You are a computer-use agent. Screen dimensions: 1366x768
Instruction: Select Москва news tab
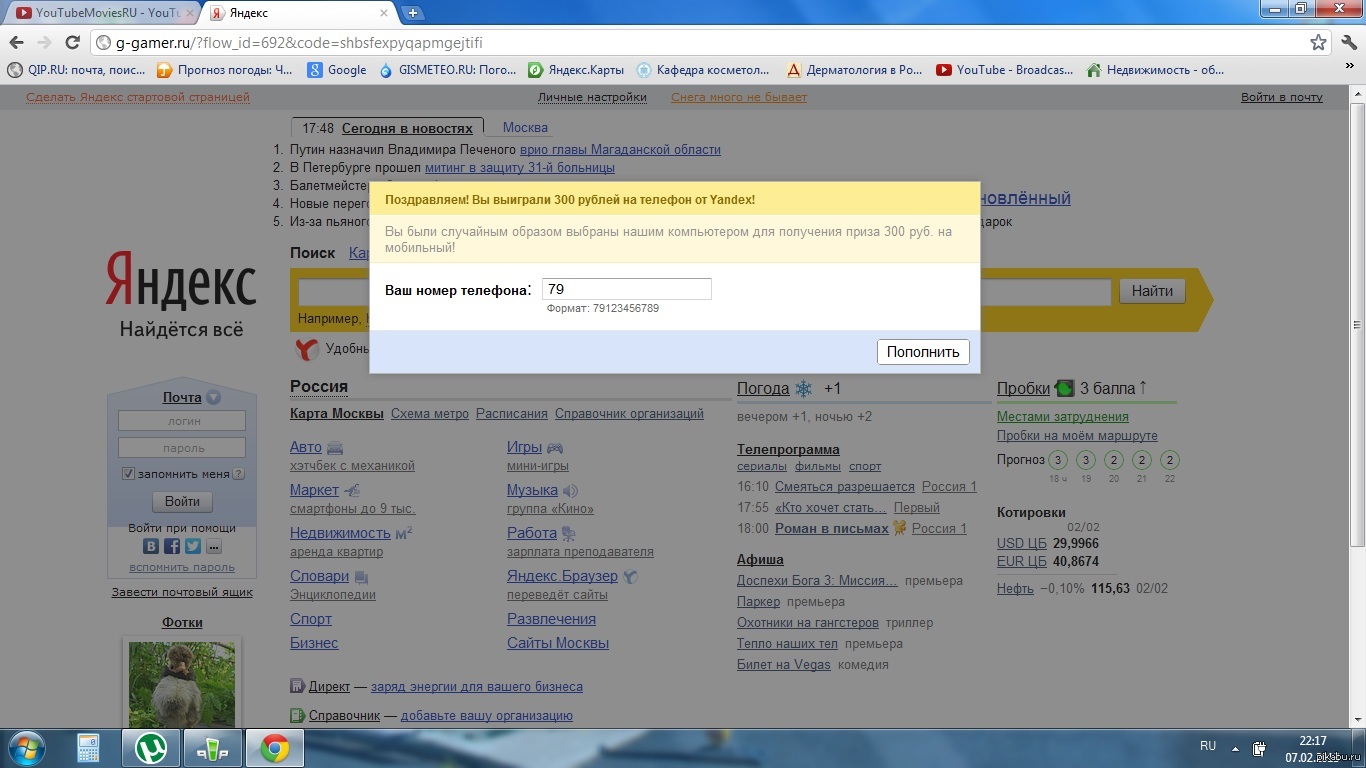(x=525, y=128)
